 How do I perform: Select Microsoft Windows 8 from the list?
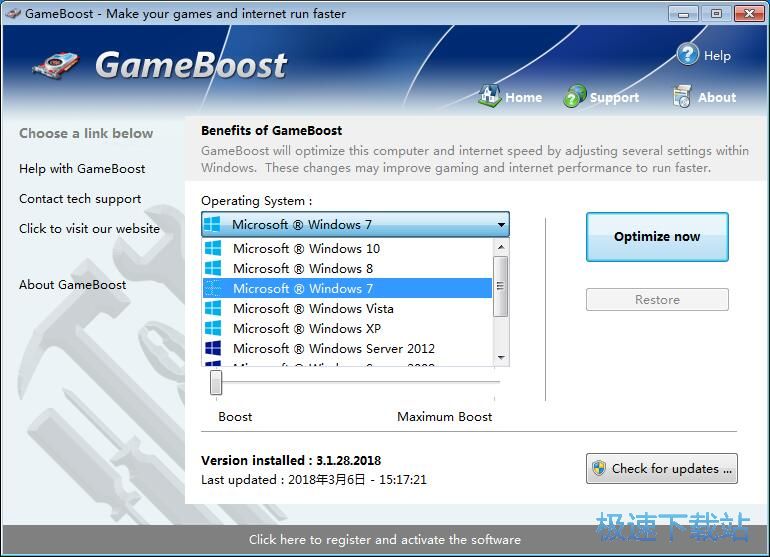pyautogui.click(x=347, y=268)
